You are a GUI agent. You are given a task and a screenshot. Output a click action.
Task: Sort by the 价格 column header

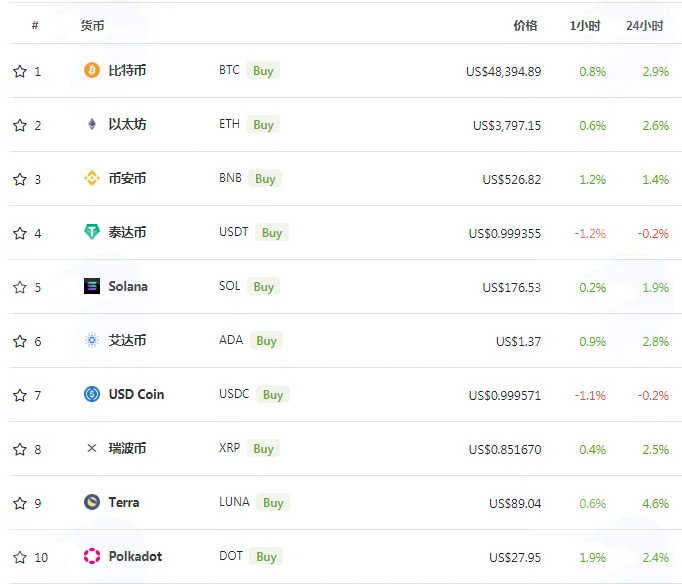[x=525, y=26]
